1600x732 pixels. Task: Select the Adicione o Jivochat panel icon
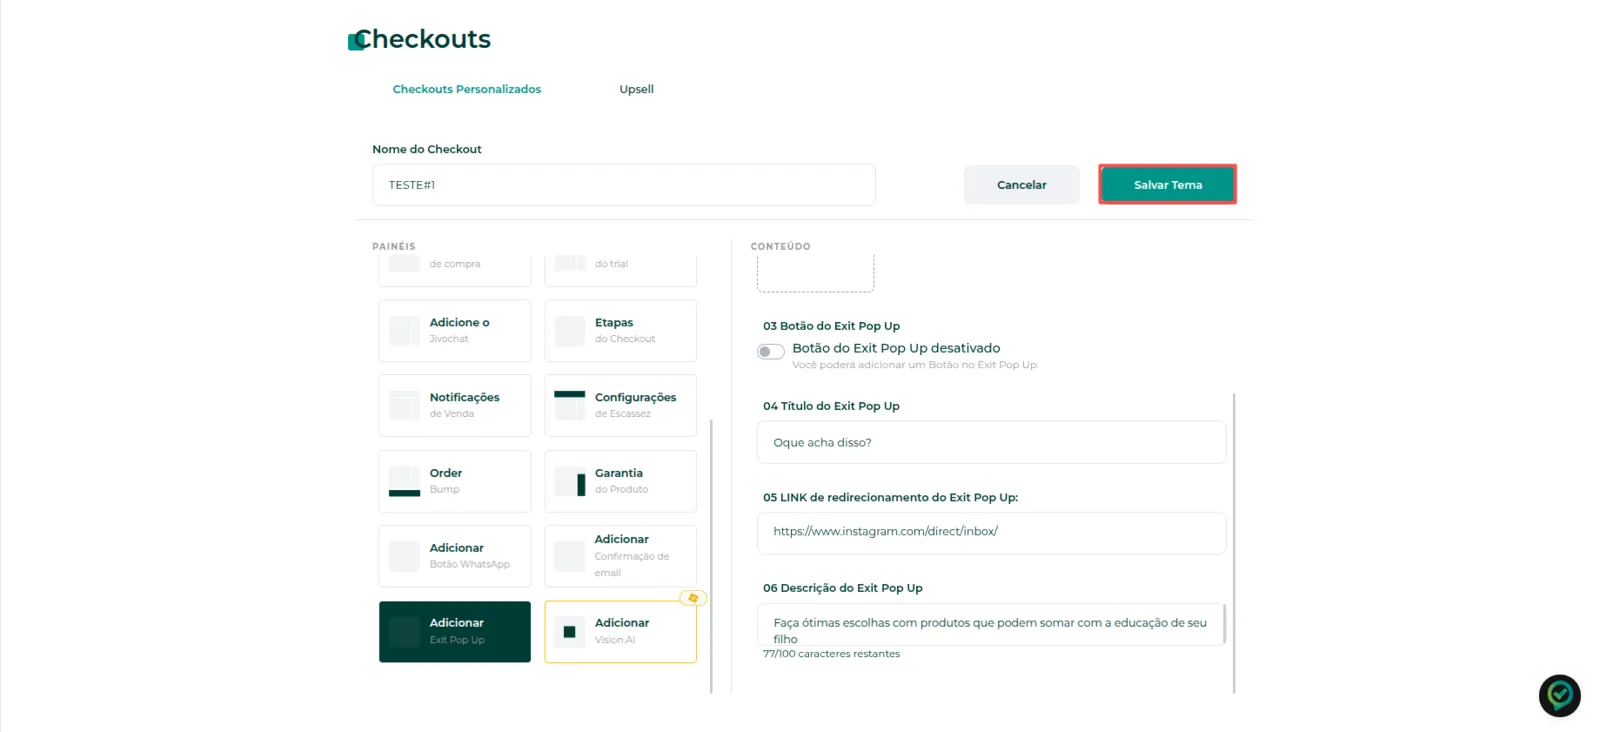404,331
